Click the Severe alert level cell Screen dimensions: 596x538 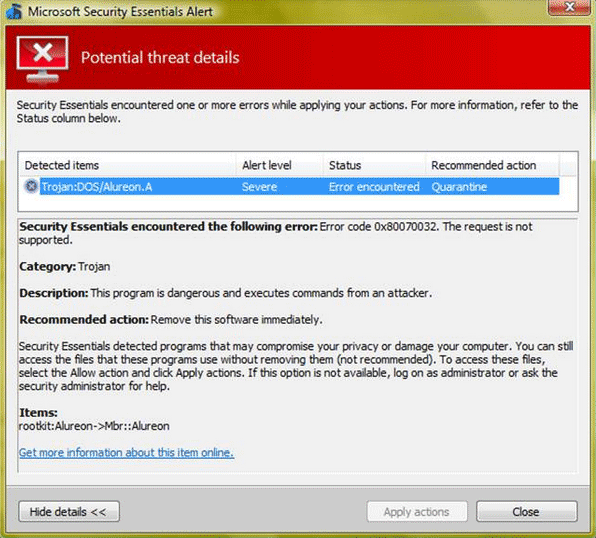(x=260, y=187)
